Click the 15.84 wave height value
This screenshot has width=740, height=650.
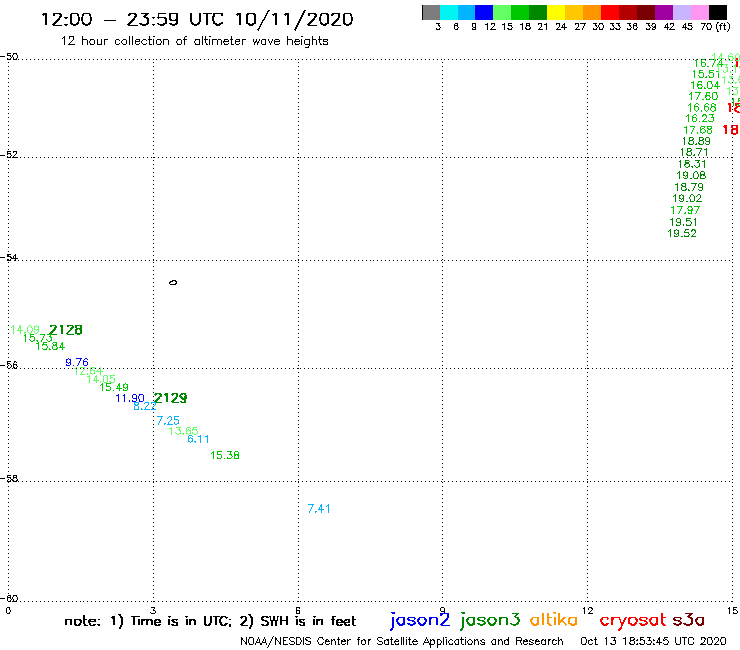(x=50, y=346)
